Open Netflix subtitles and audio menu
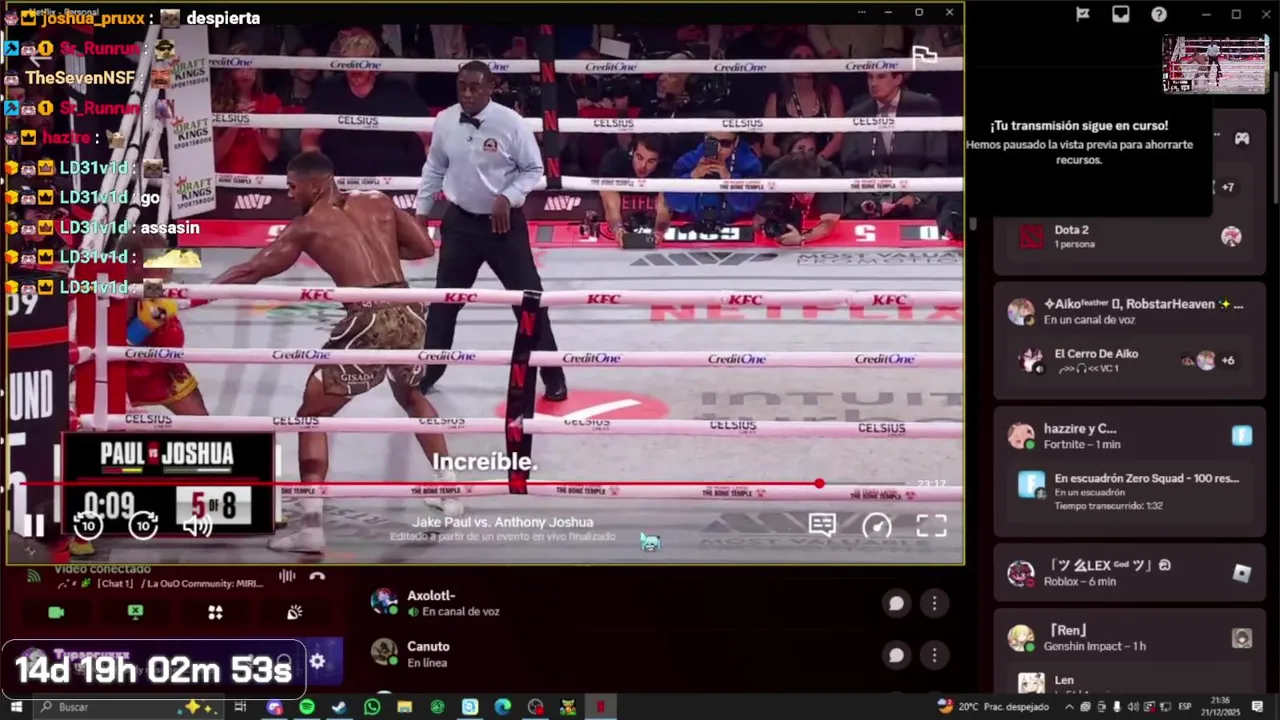This screenshot has width=1280, height=720. pyautogui.click(x=822, y=525)
